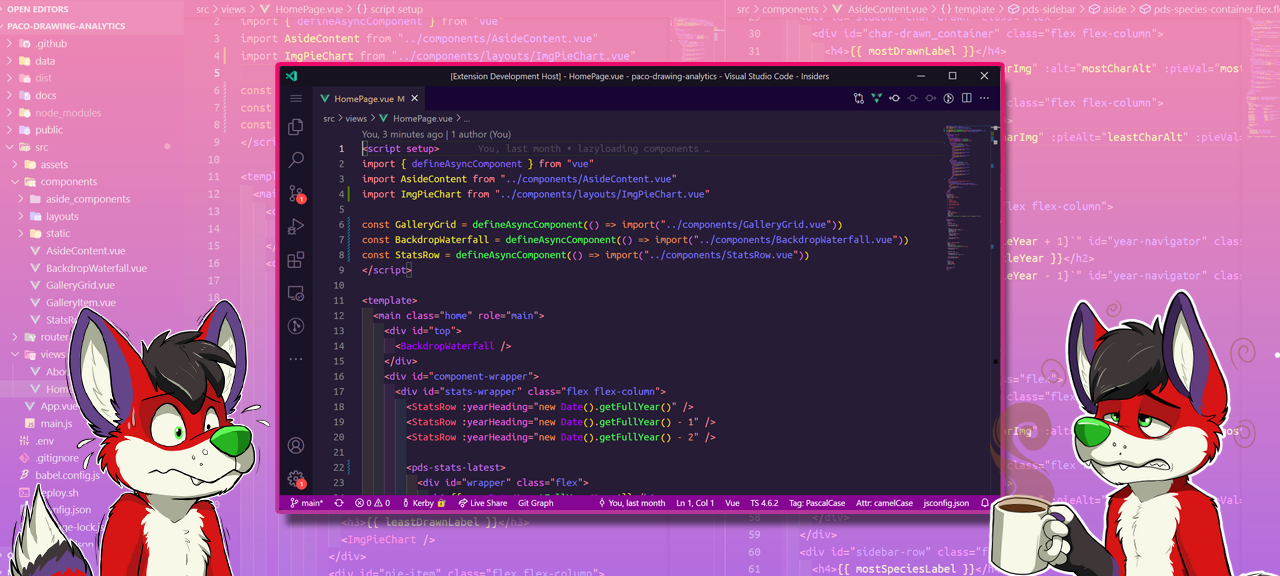Viewport: 1280px width, 576px height.
Task: Run Vitest via the green editor title icon
Action: tap(876, 98)
